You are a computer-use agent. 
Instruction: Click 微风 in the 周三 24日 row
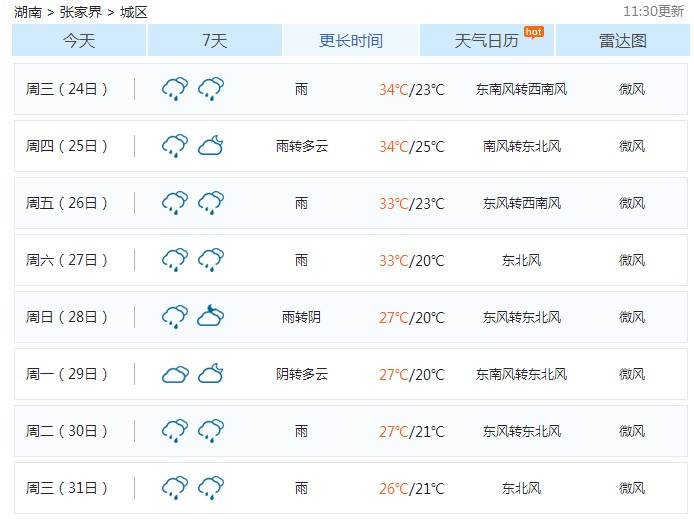(x=632, y=89)
